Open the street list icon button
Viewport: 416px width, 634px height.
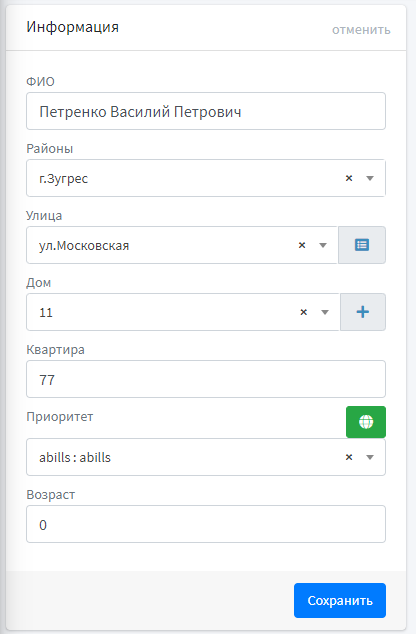pos(362,245)
